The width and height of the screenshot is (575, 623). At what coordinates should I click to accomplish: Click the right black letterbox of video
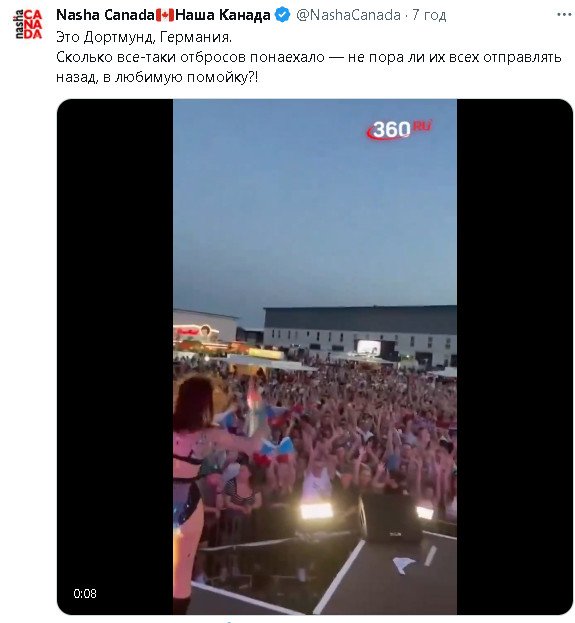tap(515, 356)
